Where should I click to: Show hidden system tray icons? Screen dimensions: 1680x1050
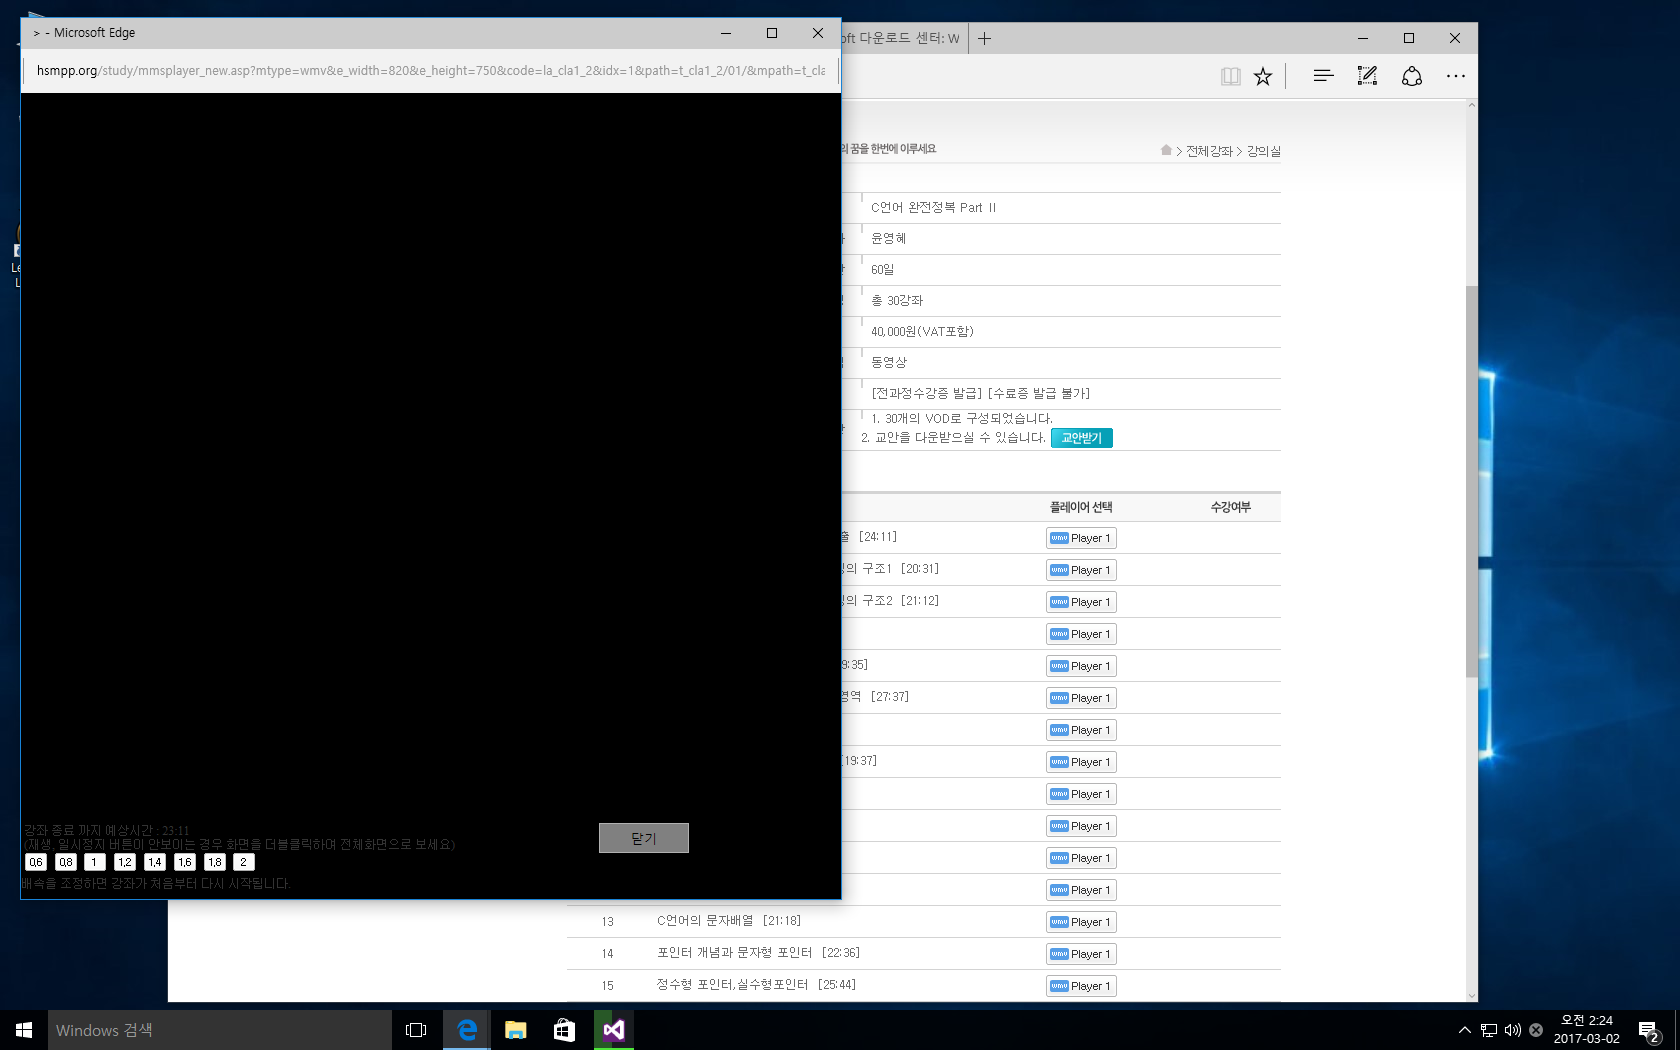[1464, 1030]
